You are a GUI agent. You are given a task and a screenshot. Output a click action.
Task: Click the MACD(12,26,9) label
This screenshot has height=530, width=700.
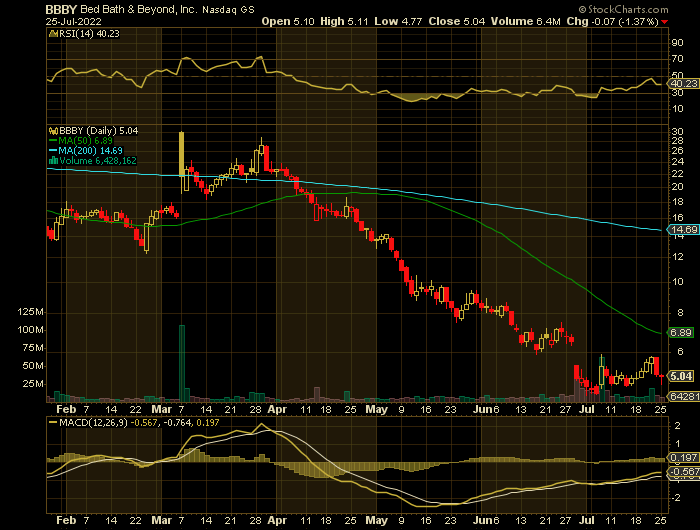pyautogui.click(x=93, y=422)
